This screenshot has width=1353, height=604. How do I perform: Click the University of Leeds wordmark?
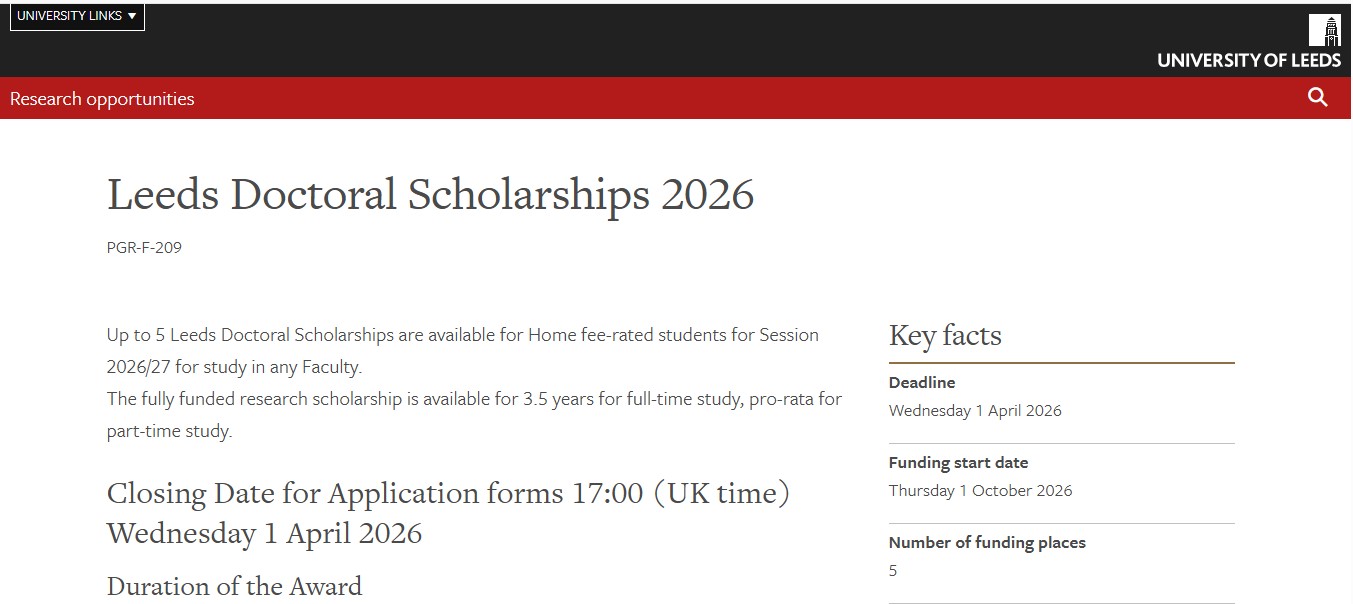(x=1249, y=60)
